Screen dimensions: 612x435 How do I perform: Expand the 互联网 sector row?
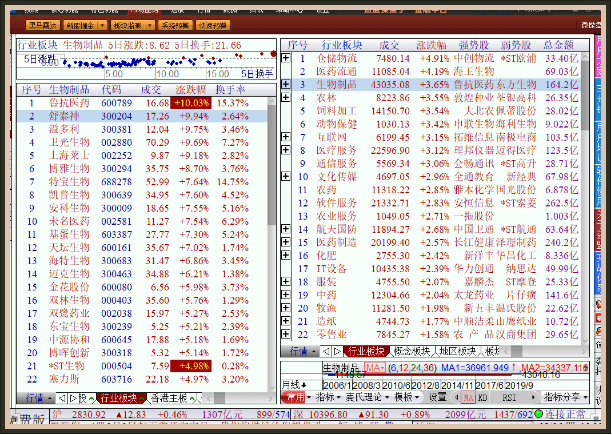(x=286, y=137)
